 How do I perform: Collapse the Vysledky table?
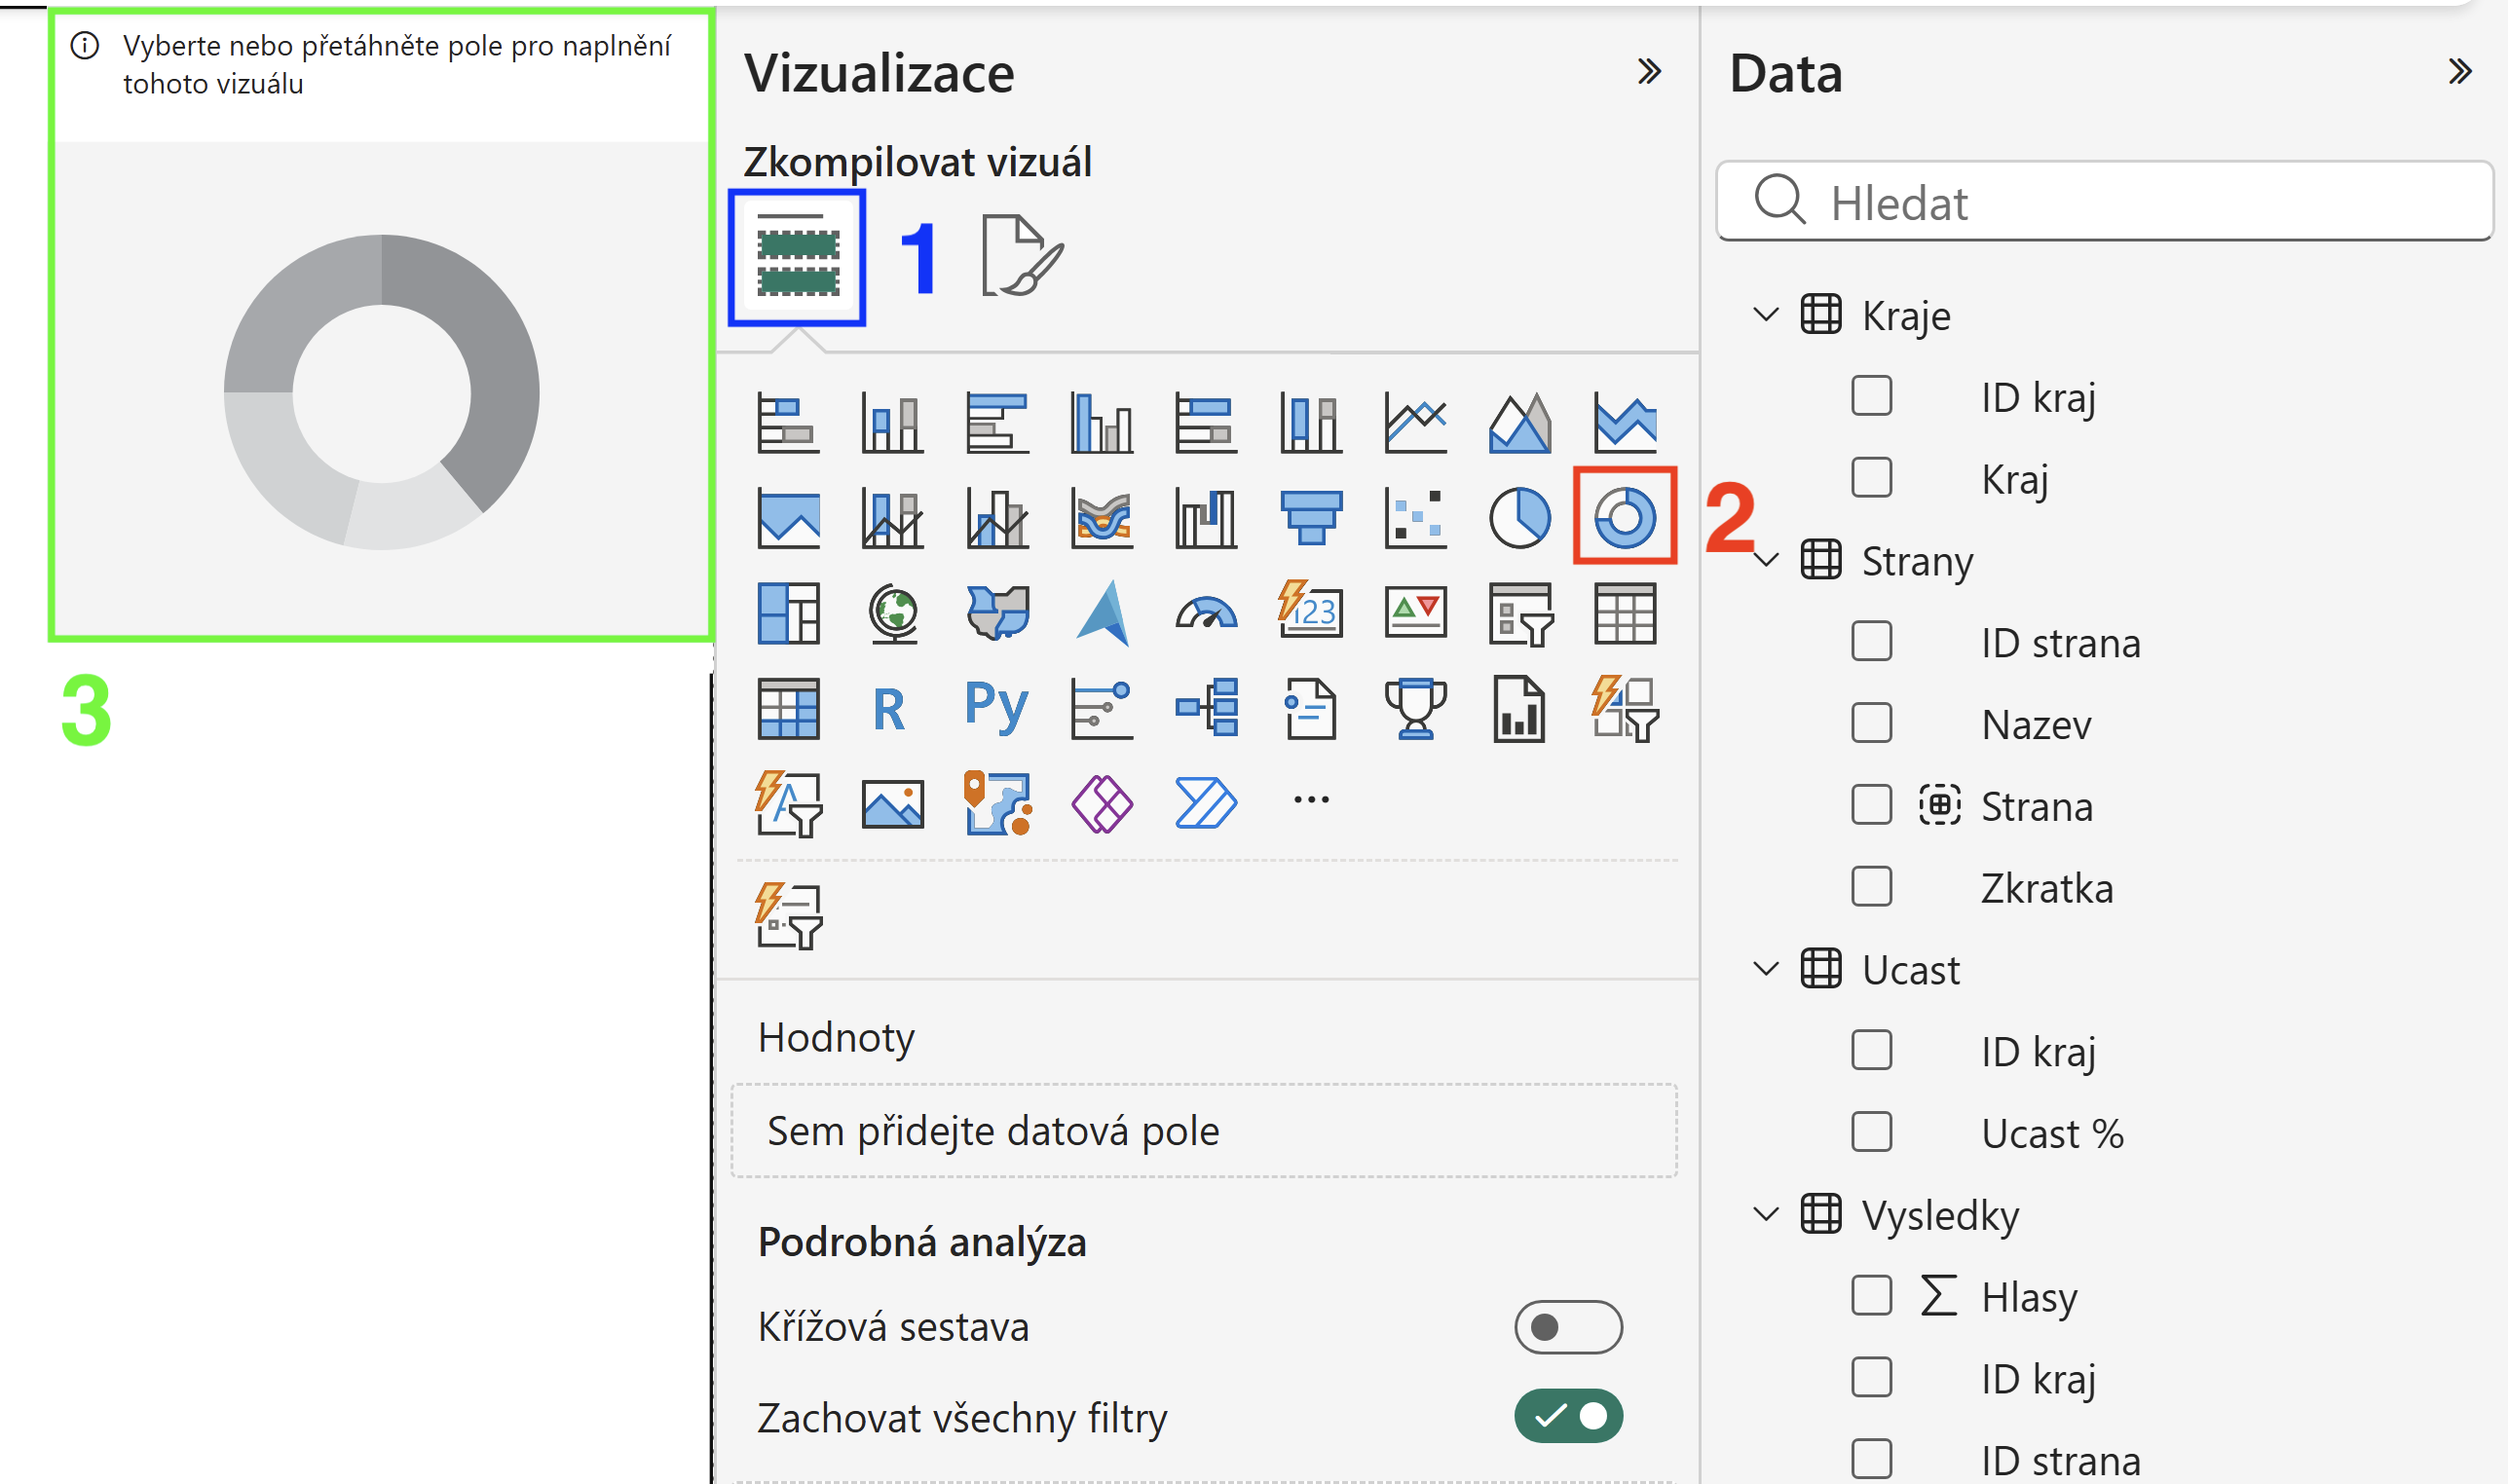click(1766, 1214)
